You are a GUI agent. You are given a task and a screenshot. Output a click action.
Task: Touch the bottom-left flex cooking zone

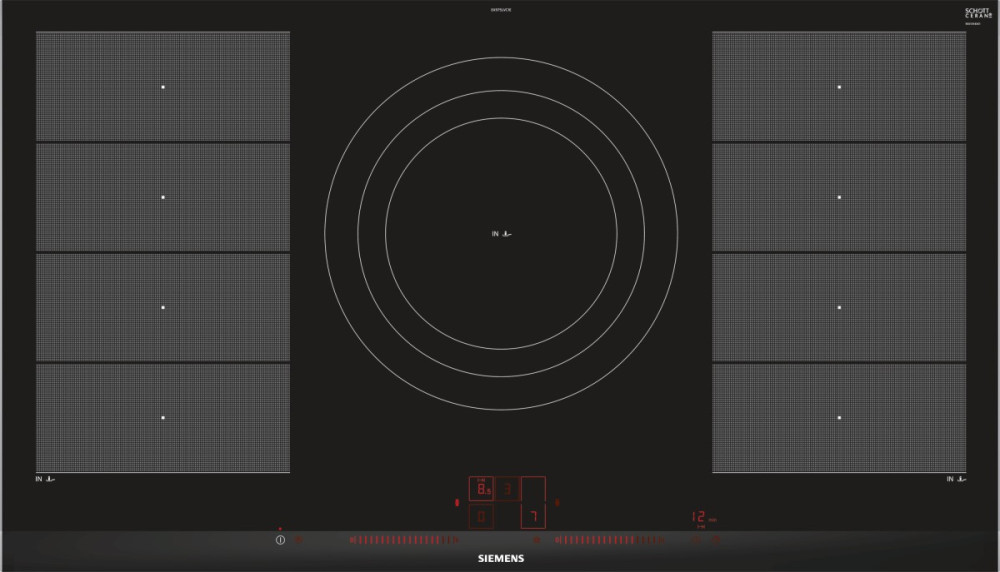pyautogui.click(x=163, y=417)
